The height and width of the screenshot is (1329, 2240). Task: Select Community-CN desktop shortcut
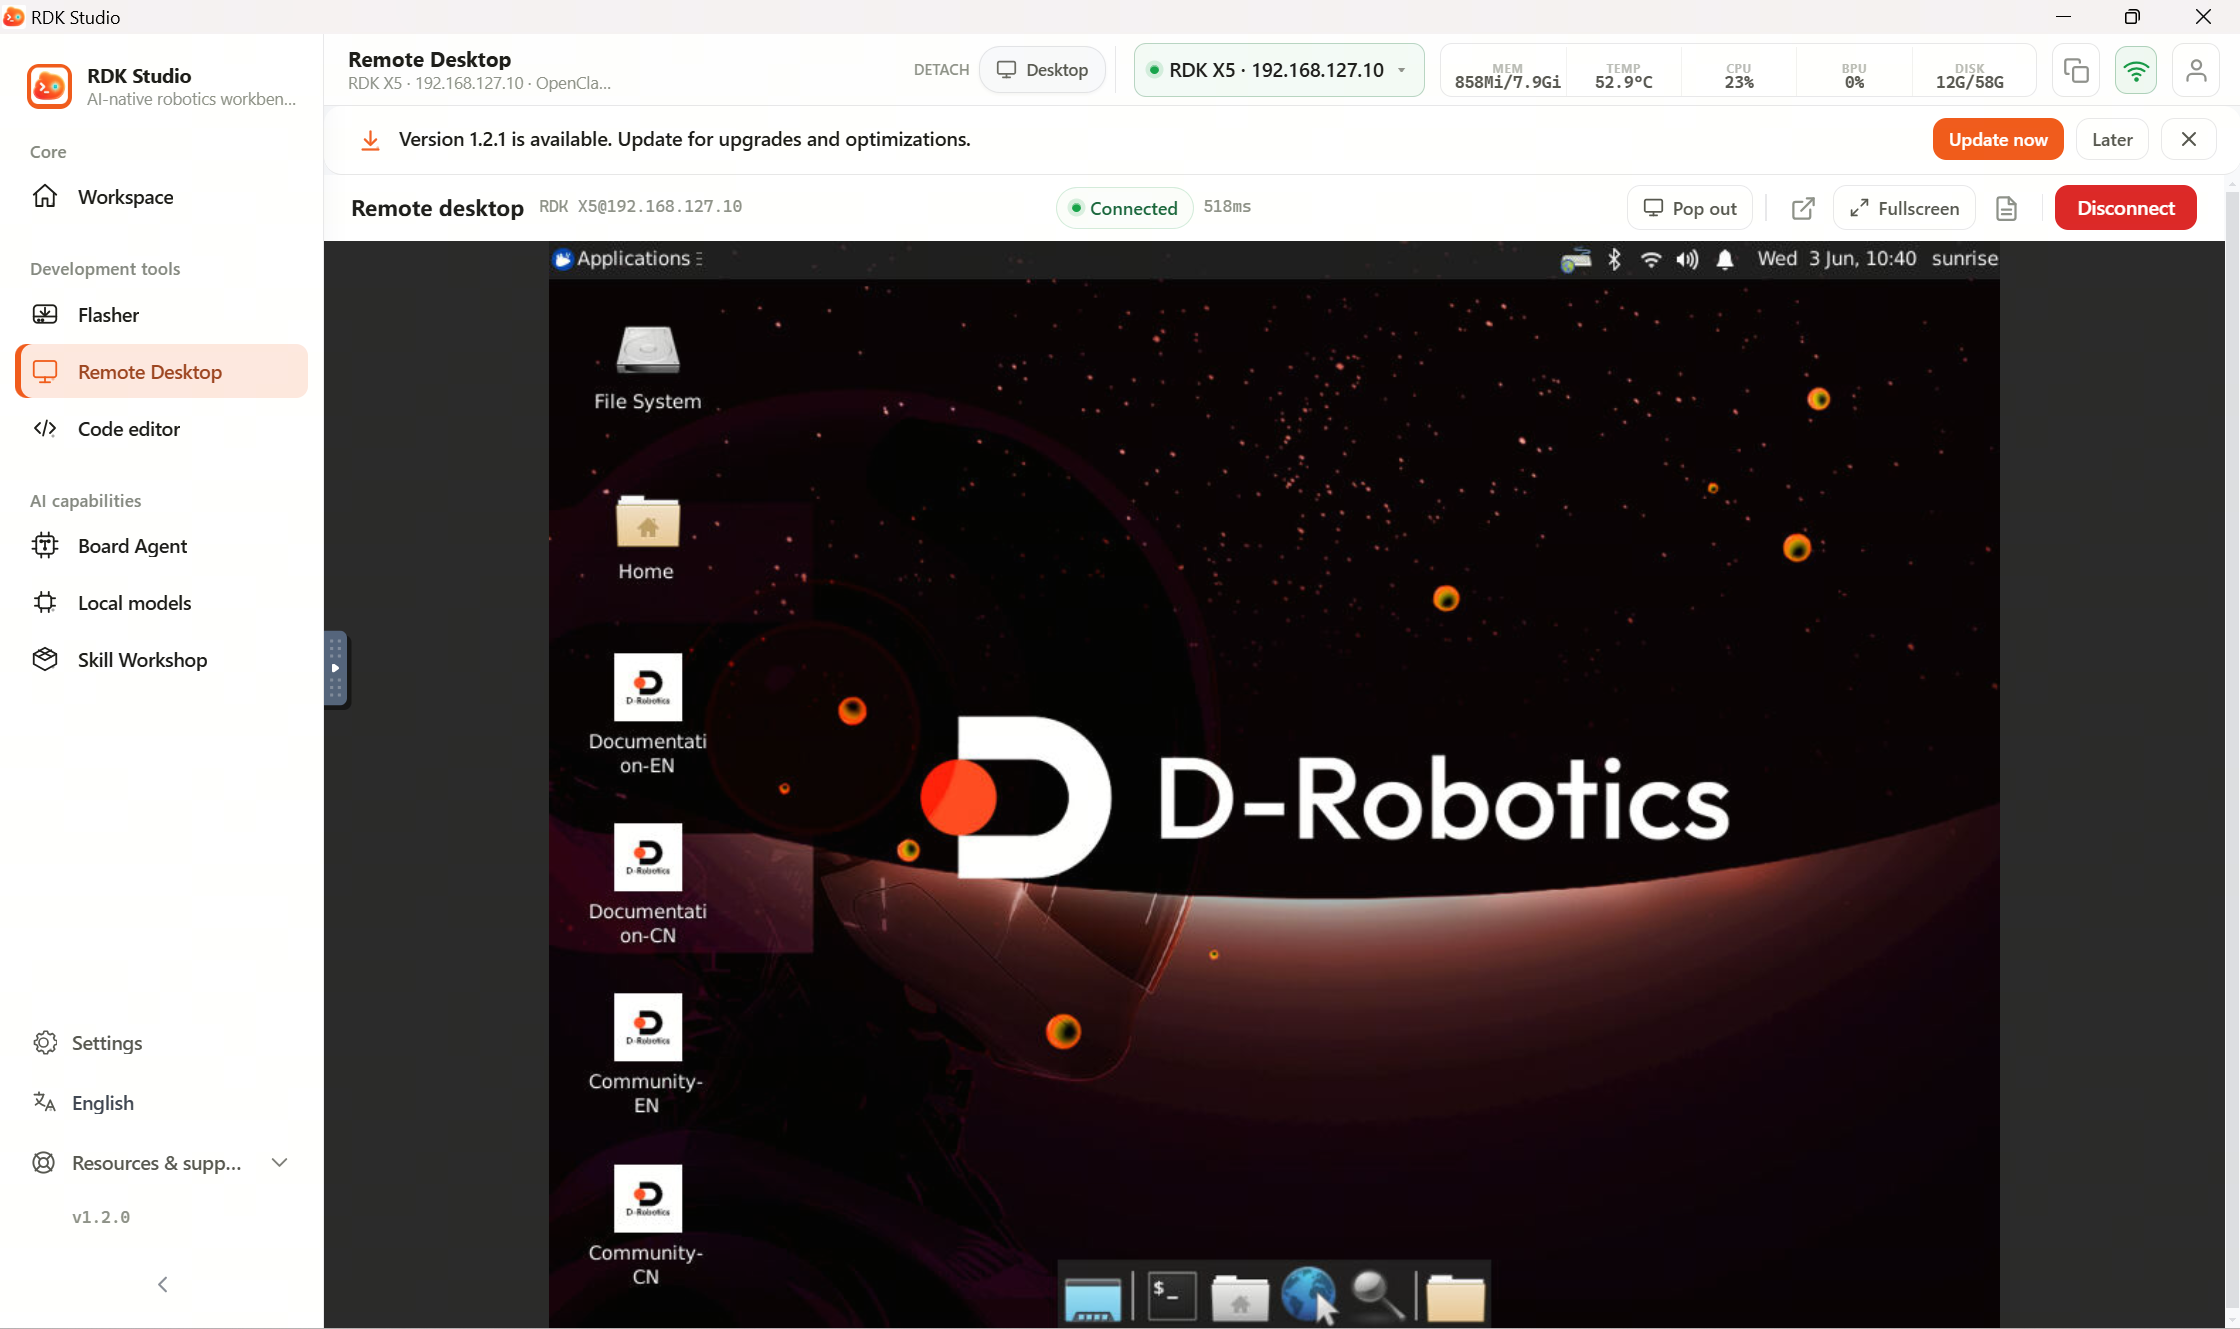(647, 1226)
